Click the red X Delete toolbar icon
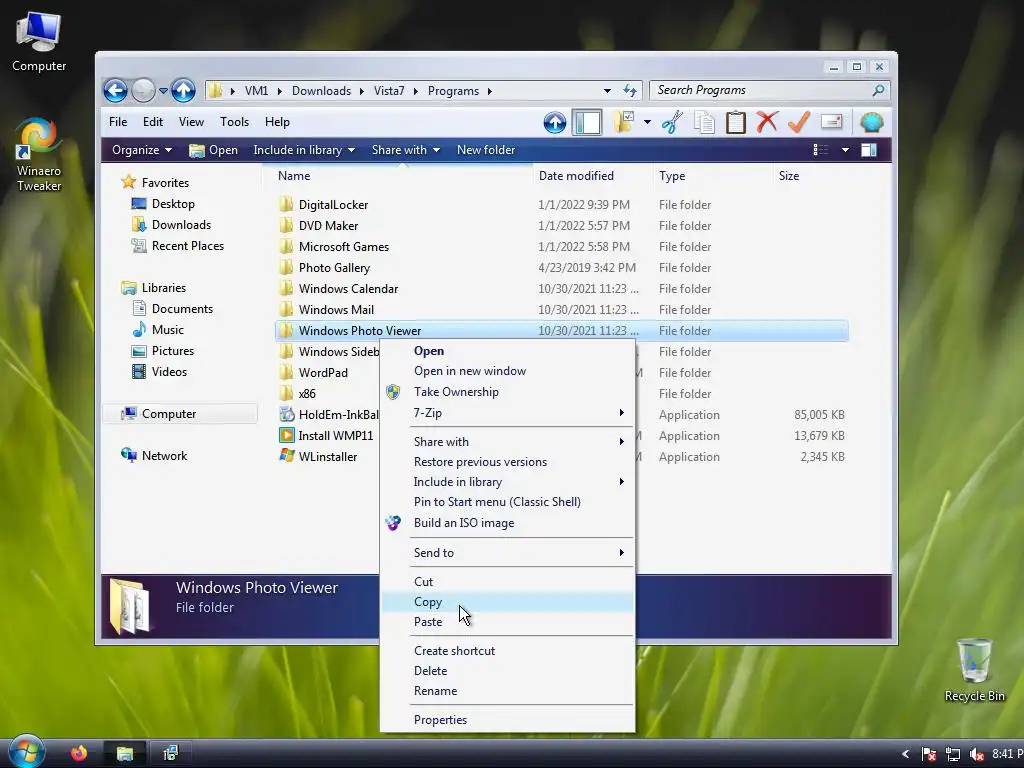This screenshot has width=1024, height=768. click(767, 122)
